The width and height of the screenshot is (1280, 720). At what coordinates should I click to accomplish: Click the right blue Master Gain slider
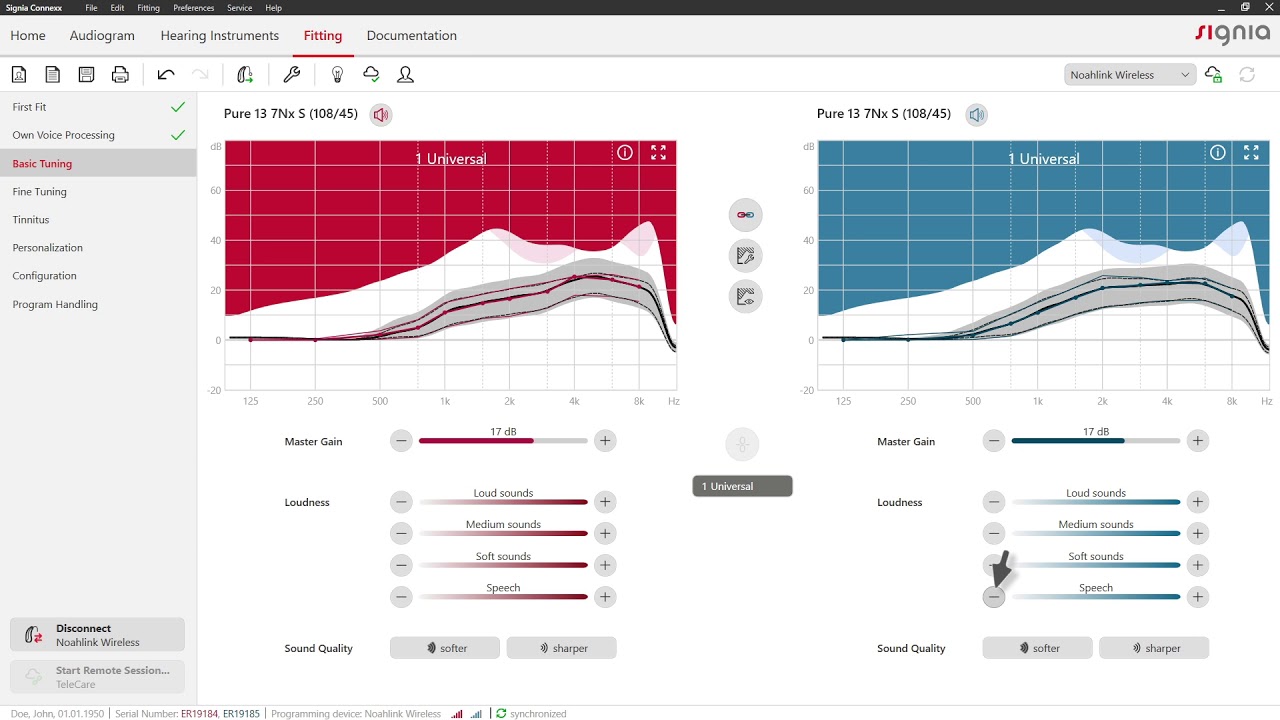coord(1096,441)
